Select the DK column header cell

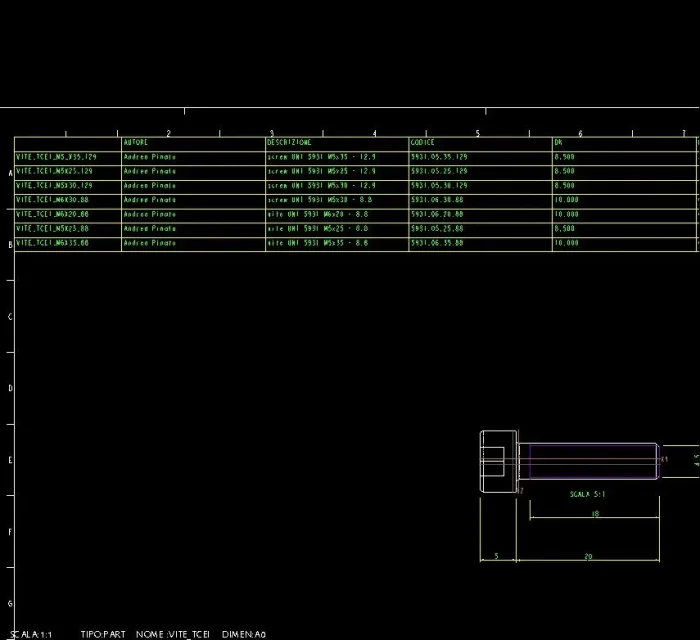pos(624,144)
